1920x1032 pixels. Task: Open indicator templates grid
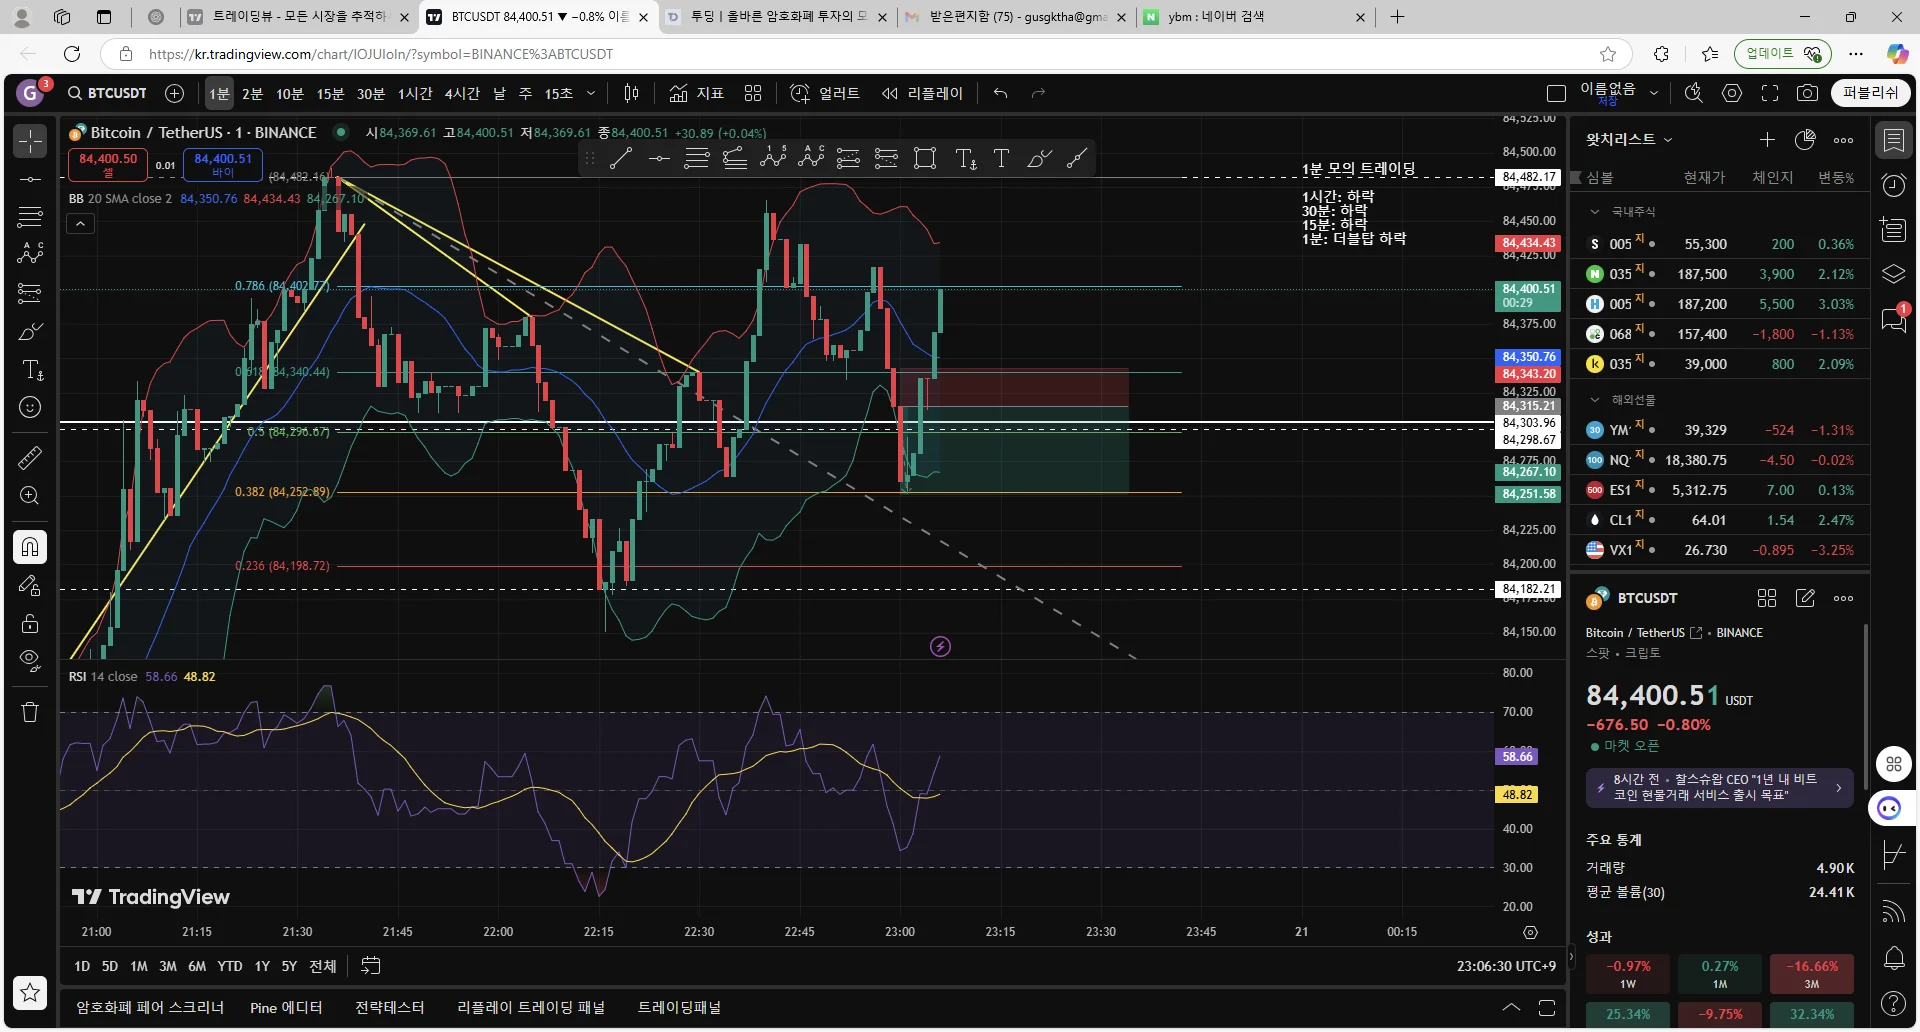tap(753, 93)
